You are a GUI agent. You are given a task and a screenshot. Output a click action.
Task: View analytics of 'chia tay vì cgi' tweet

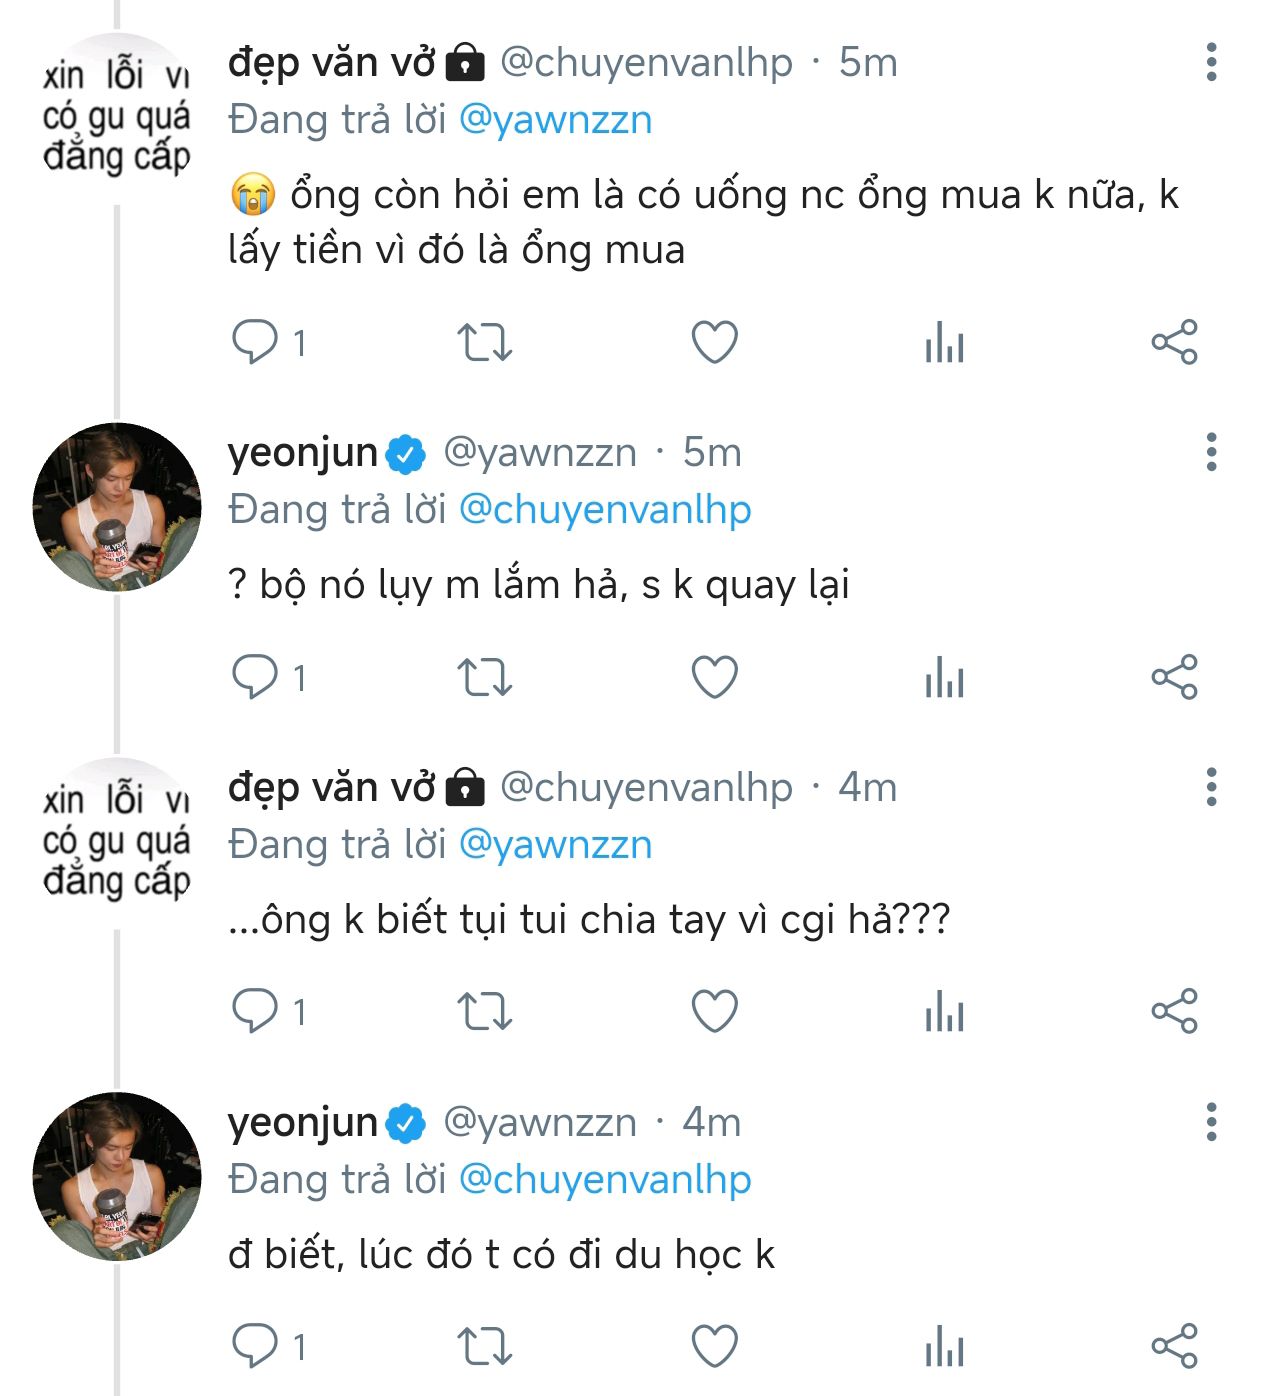(x=944, y=1011)
